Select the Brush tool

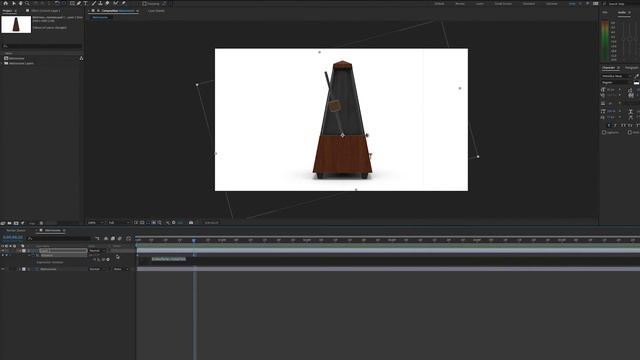tap(93, 3)
